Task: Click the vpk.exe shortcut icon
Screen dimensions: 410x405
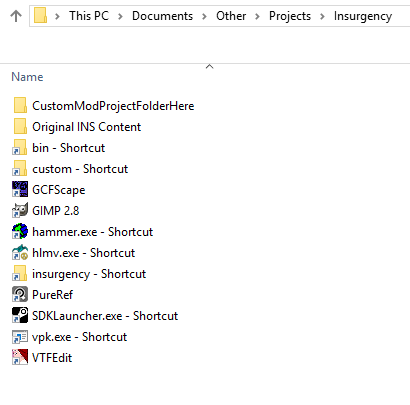Action: tap(20, 336)
